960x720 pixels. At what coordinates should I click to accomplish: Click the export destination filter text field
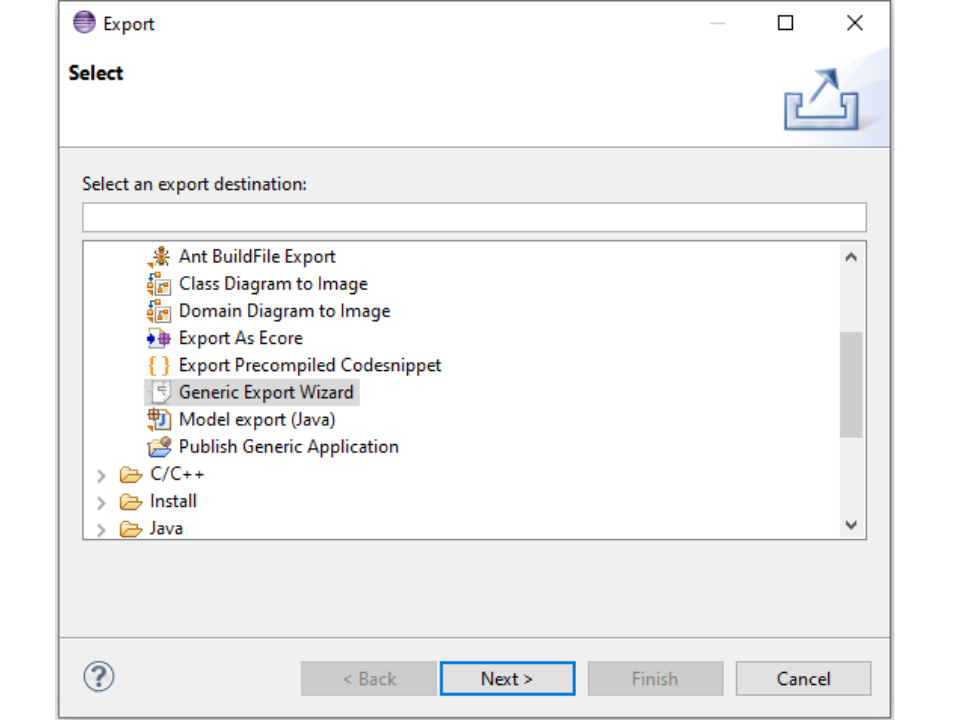point(474,217)
